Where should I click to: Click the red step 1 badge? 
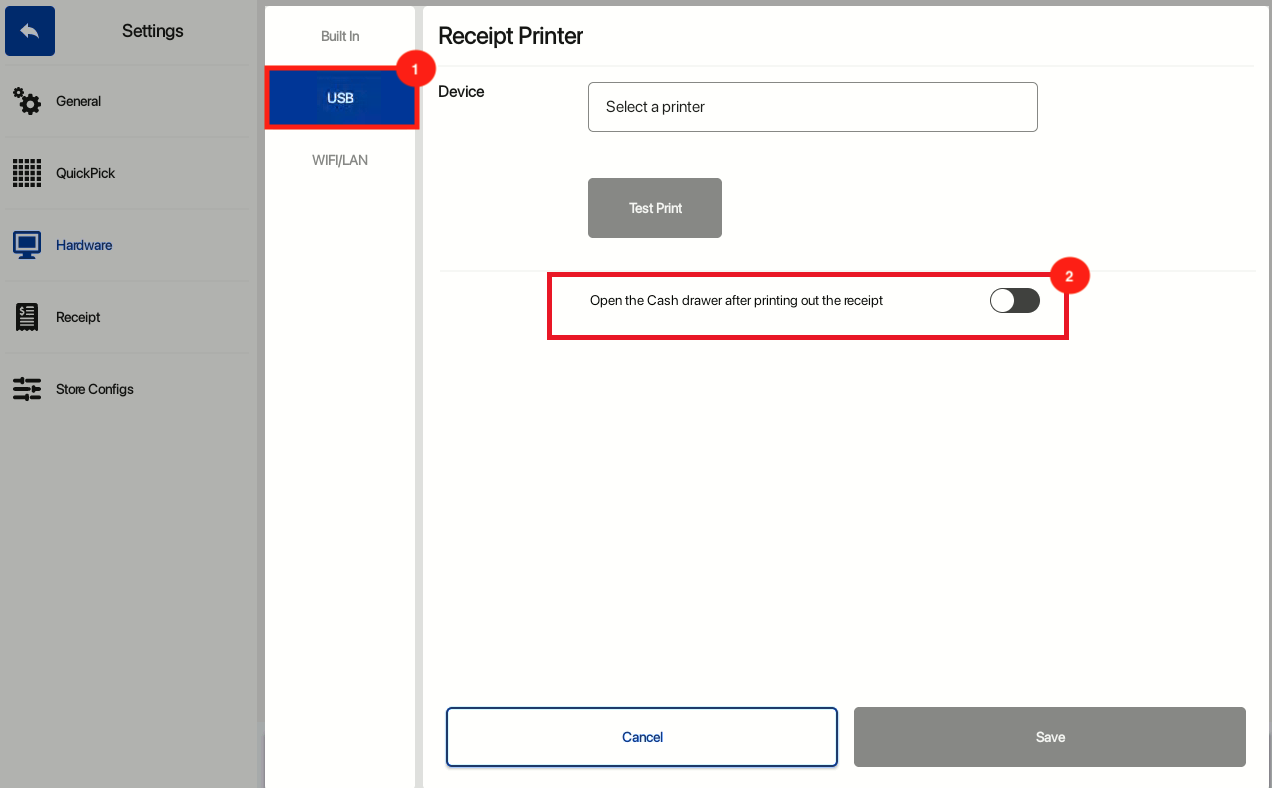[x=415, y=70]
